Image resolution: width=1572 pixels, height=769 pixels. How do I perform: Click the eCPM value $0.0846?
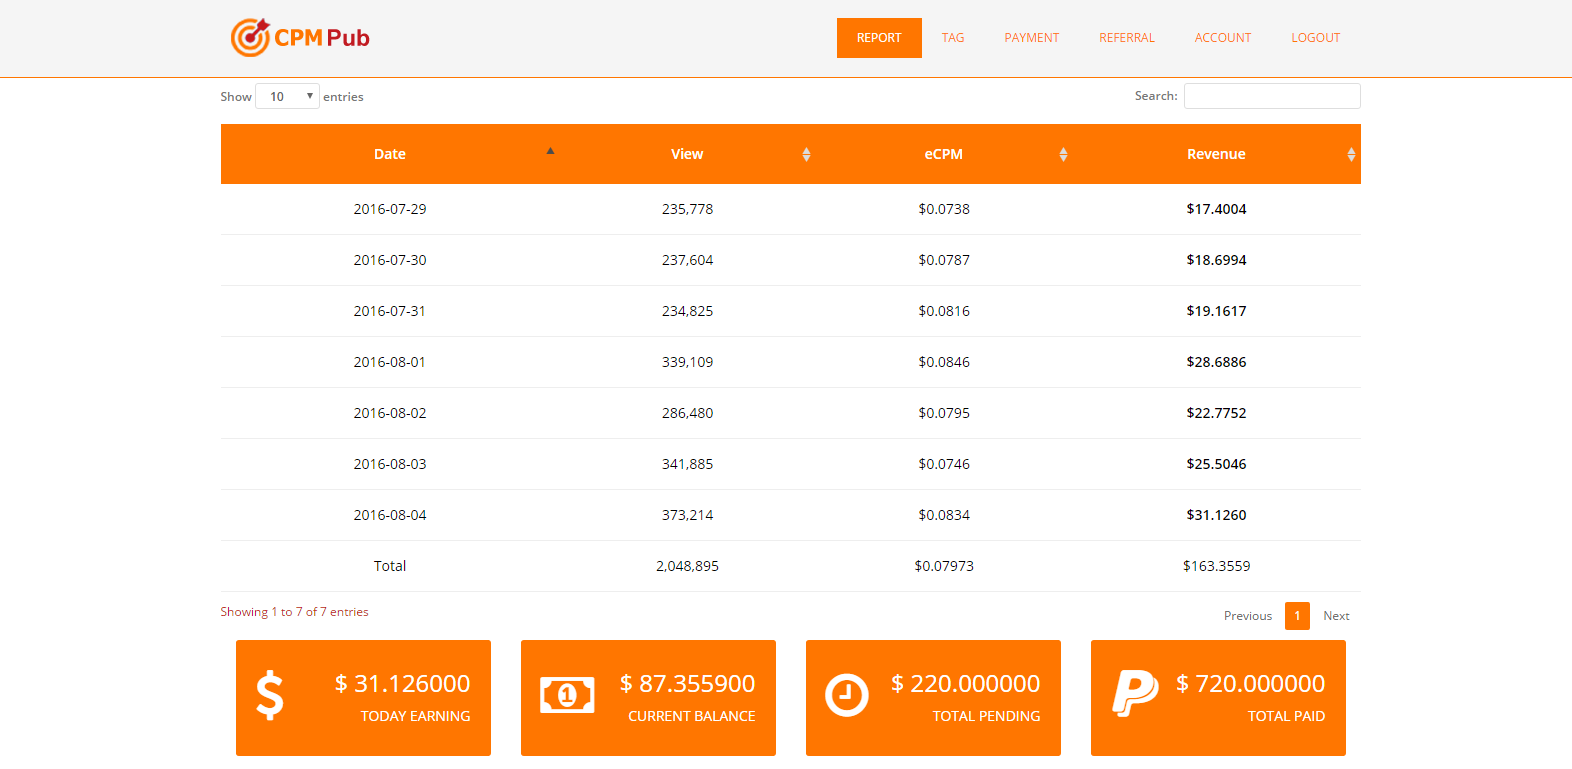pos(944,362)
